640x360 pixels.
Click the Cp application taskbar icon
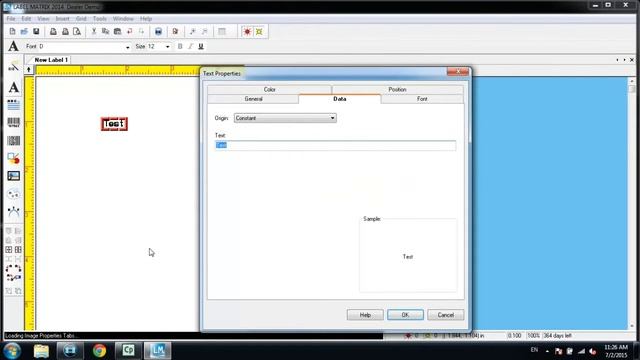[x=129, y=351]
